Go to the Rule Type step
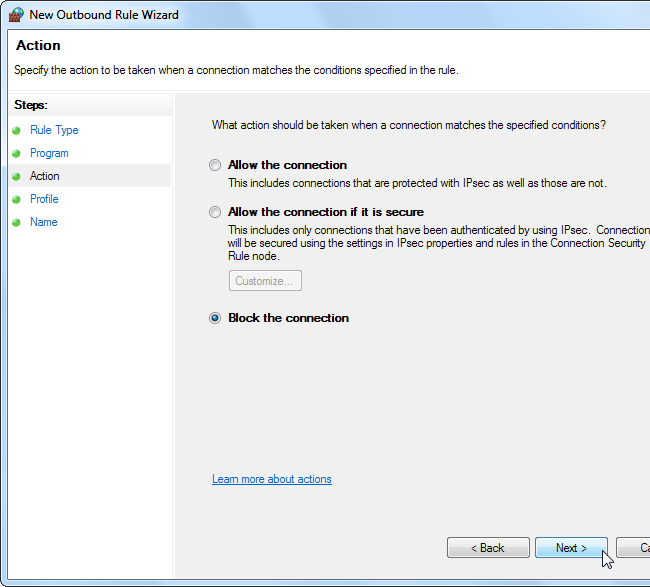 [54, 130]
